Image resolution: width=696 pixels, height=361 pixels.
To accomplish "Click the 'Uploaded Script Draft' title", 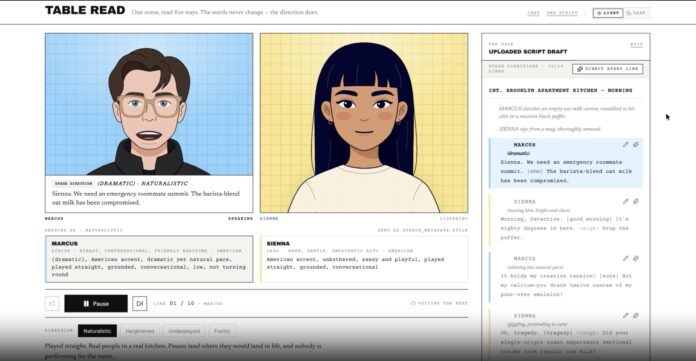I will [528, 52].
